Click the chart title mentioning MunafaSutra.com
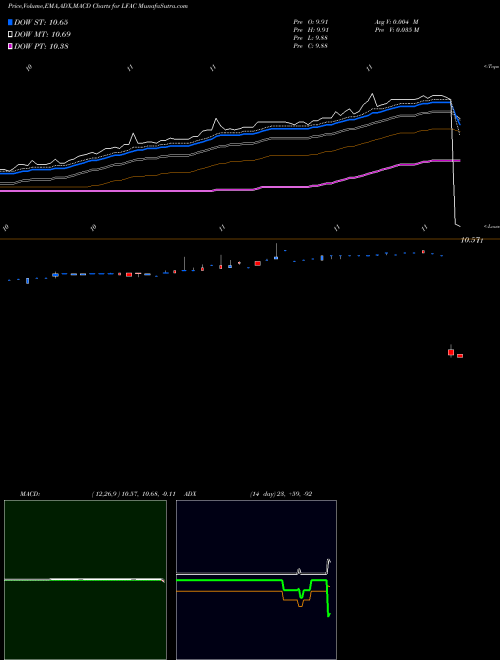 [98, 6]
